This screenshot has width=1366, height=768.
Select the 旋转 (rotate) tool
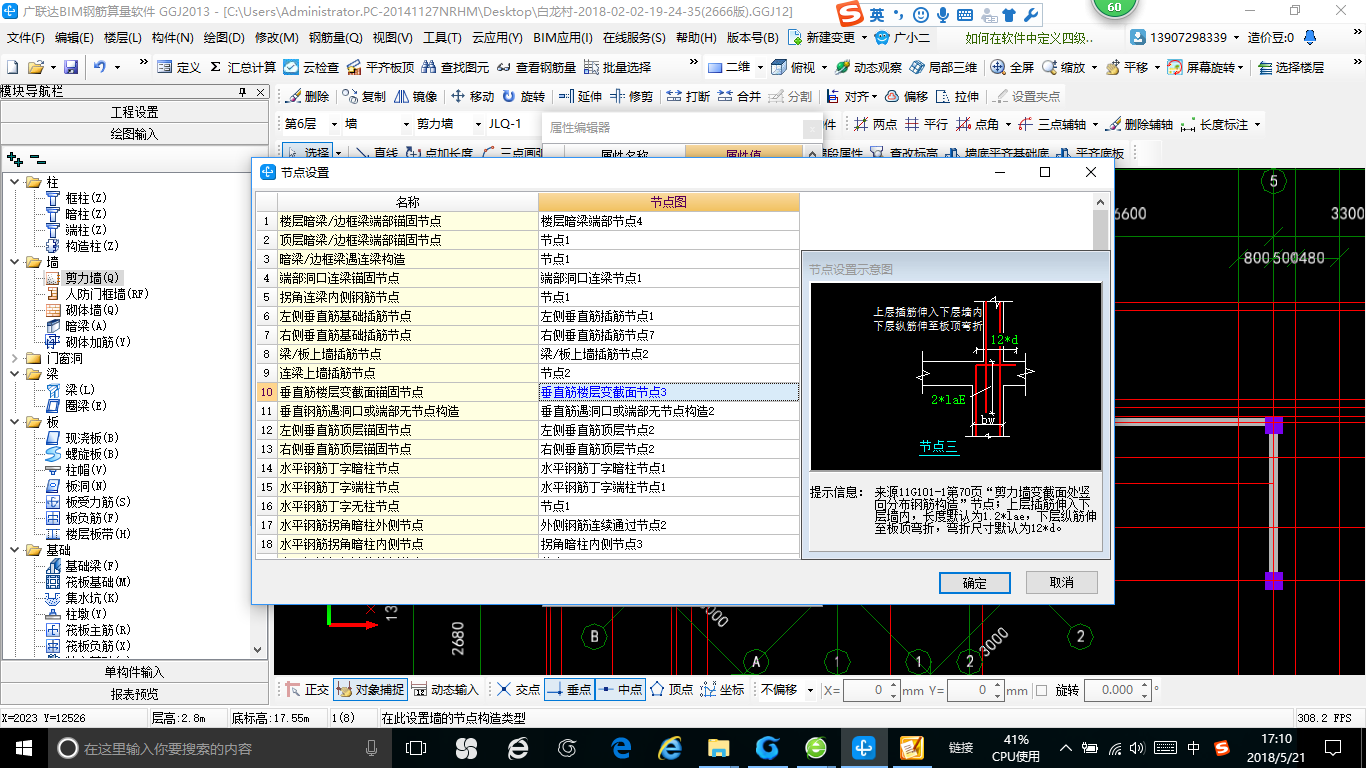click(523, 97)
